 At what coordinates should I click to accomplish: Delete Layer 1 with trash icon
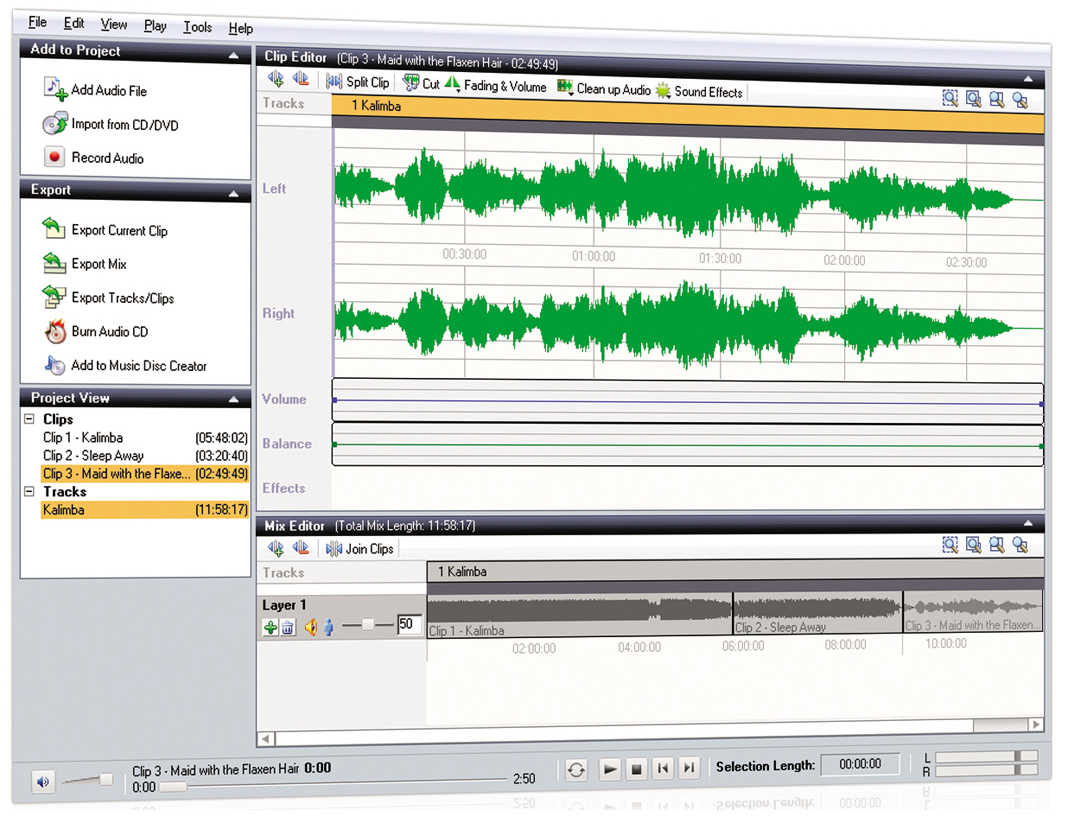tap(287, 627)
